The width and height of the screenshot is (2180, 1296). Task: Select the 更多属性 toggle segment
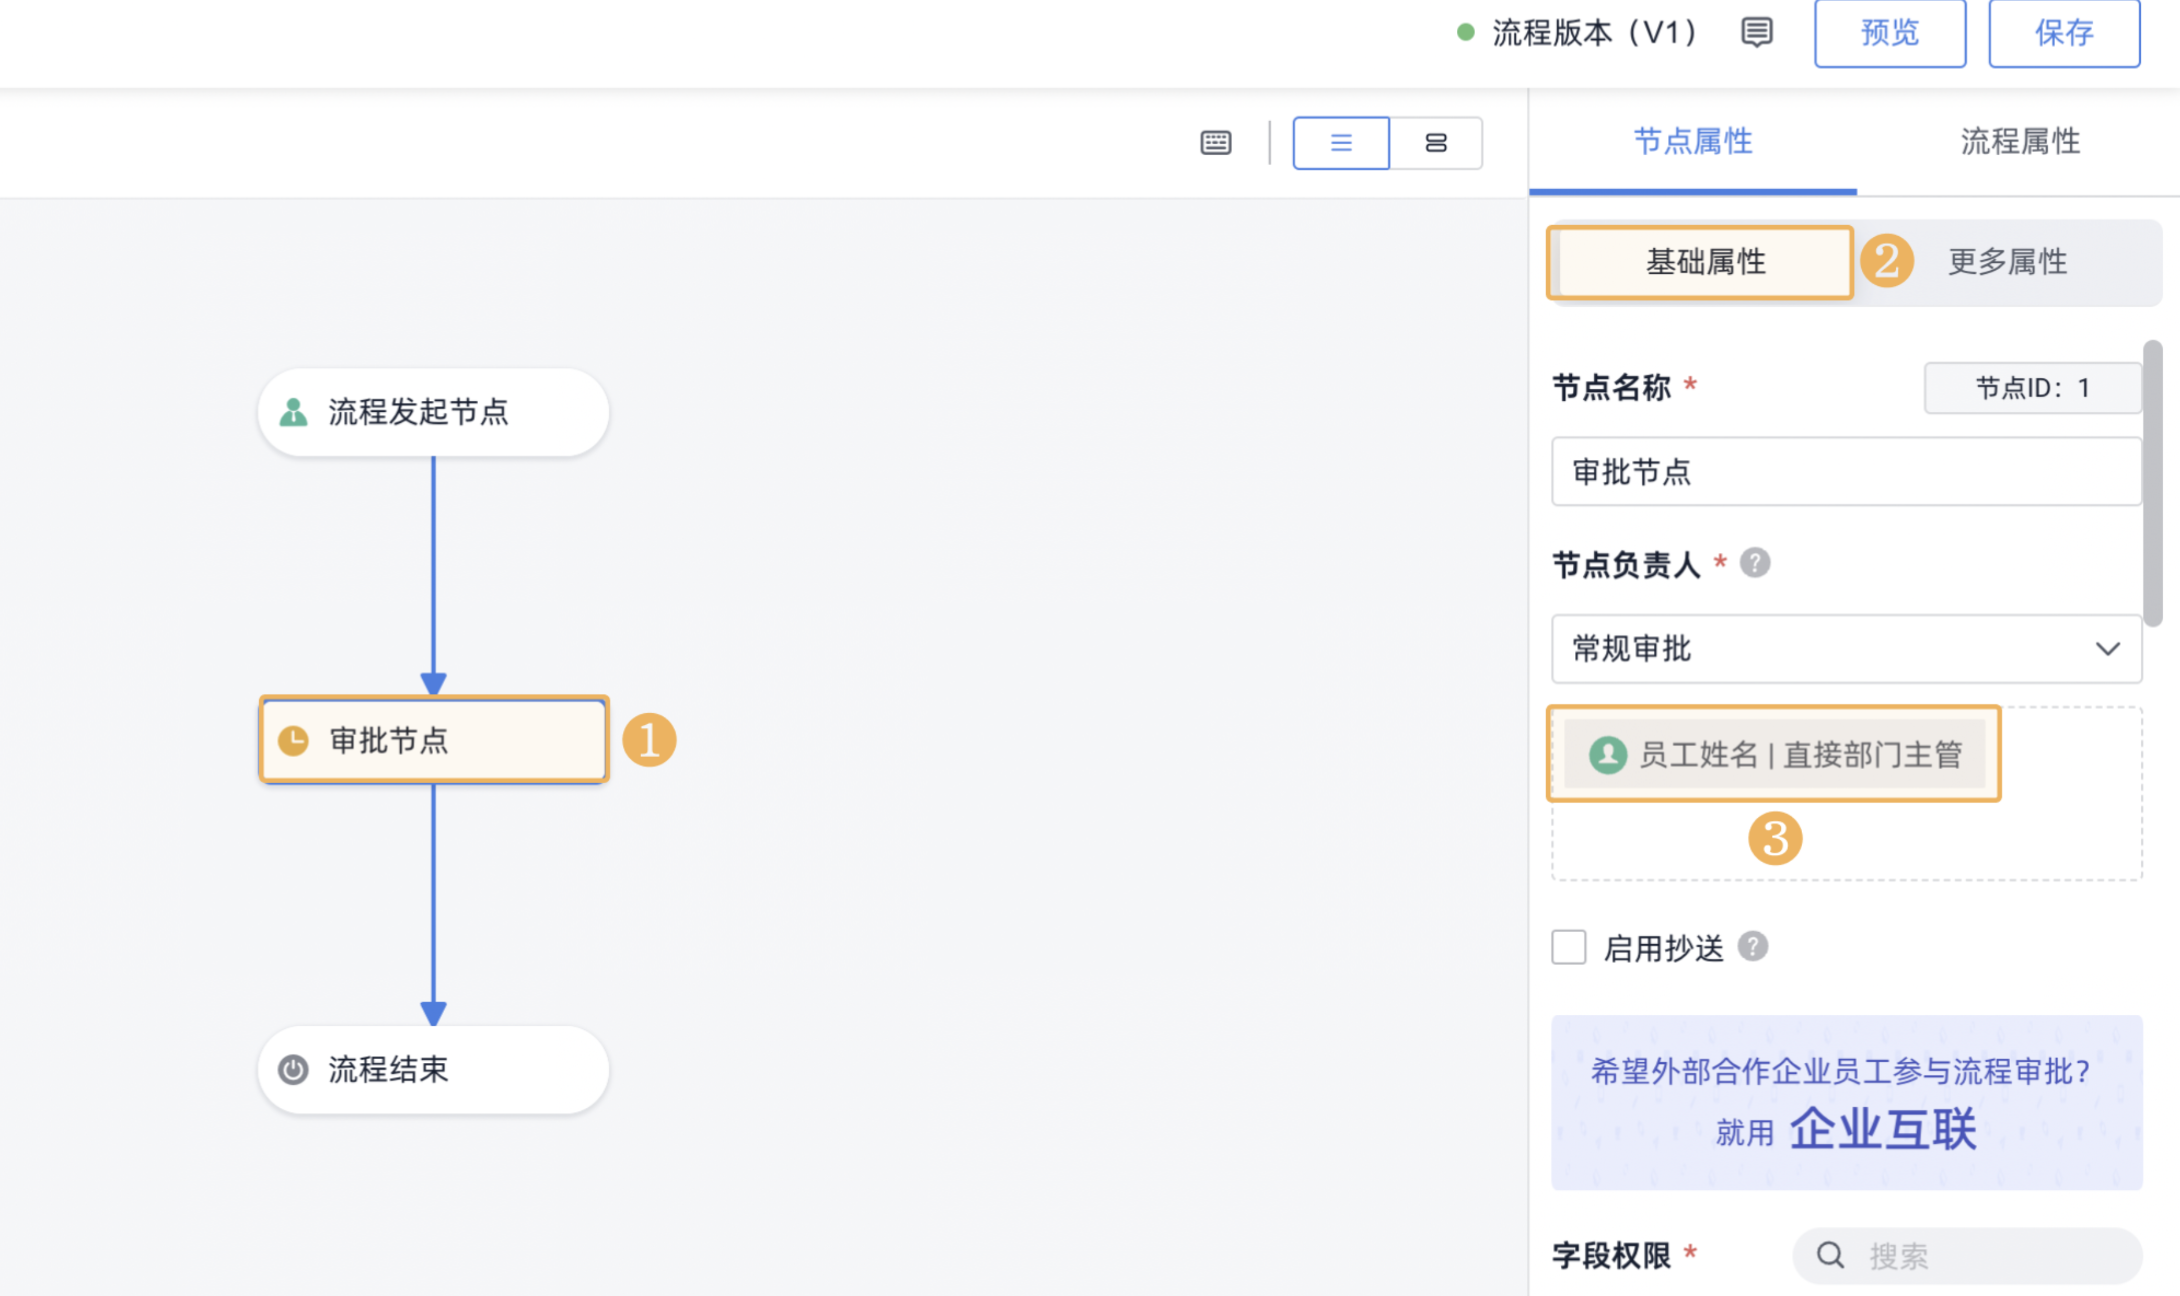click(x=2006, y=262)
